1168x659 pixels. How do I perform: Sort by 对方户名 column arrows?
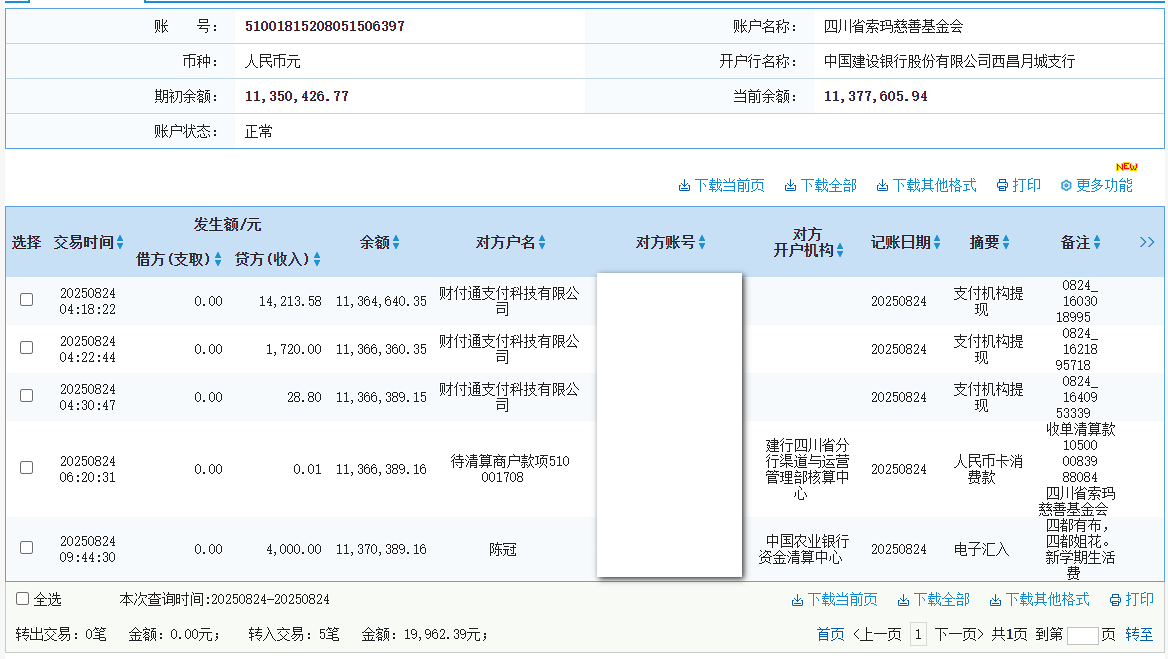[x=542, y=242]
